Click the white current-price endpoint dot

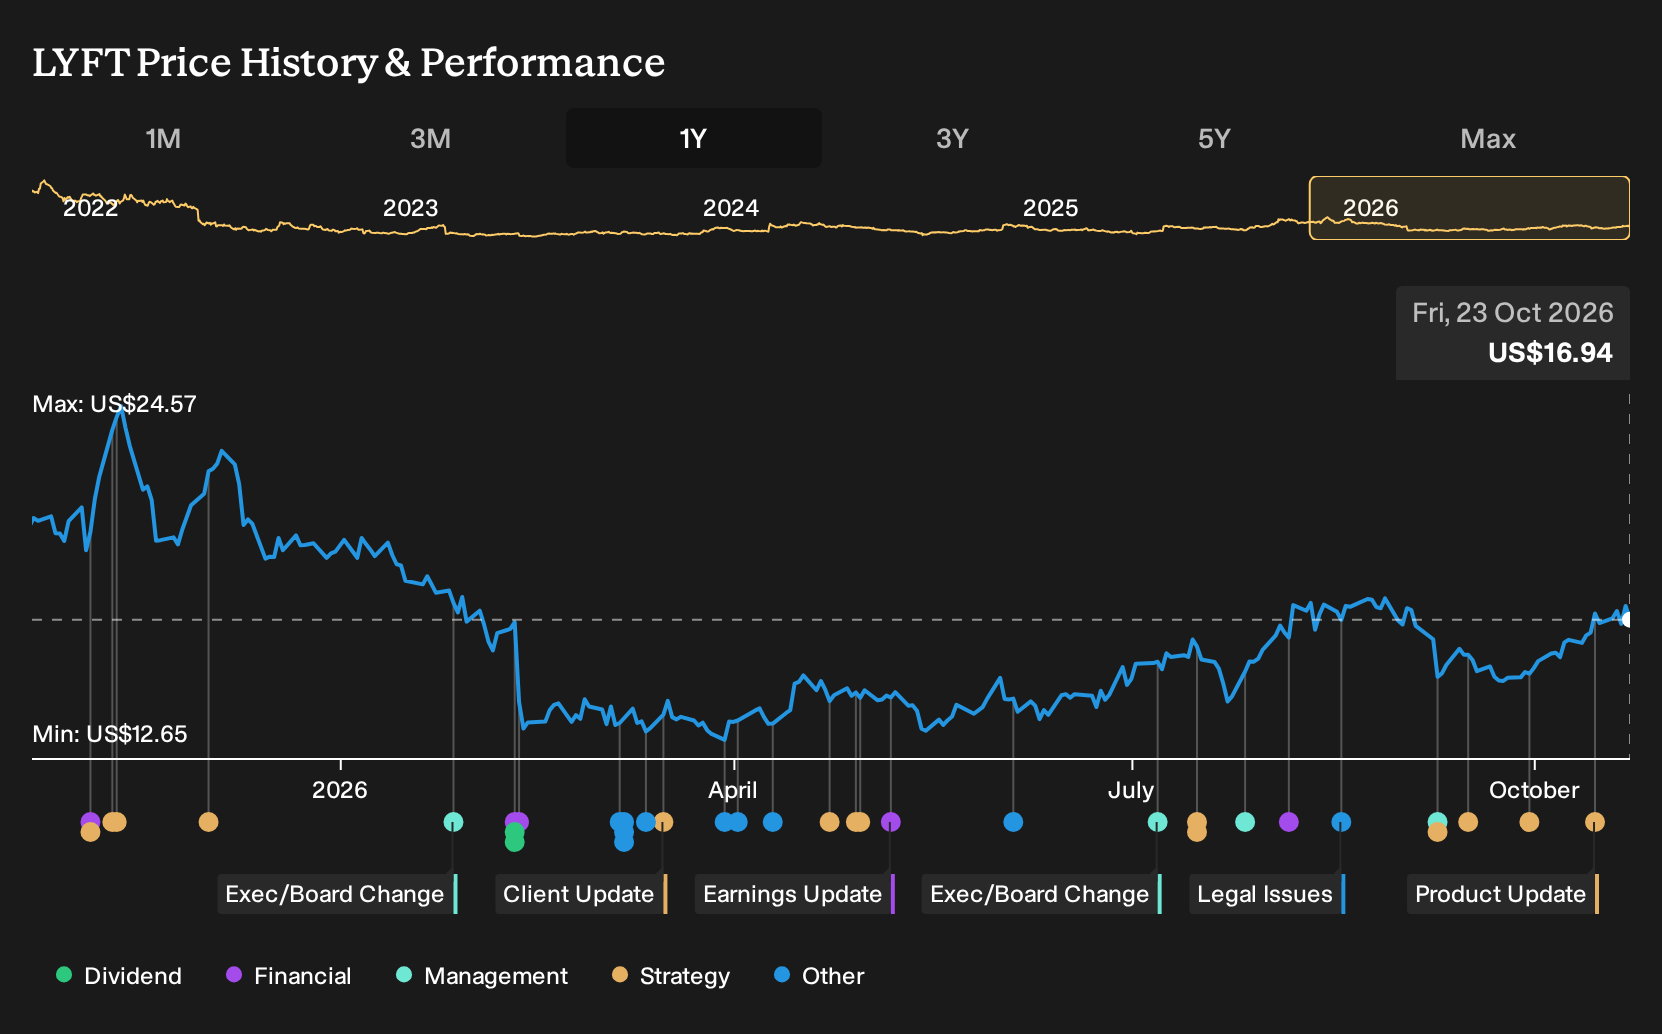pyautogui.click(x=1627, y=620)
